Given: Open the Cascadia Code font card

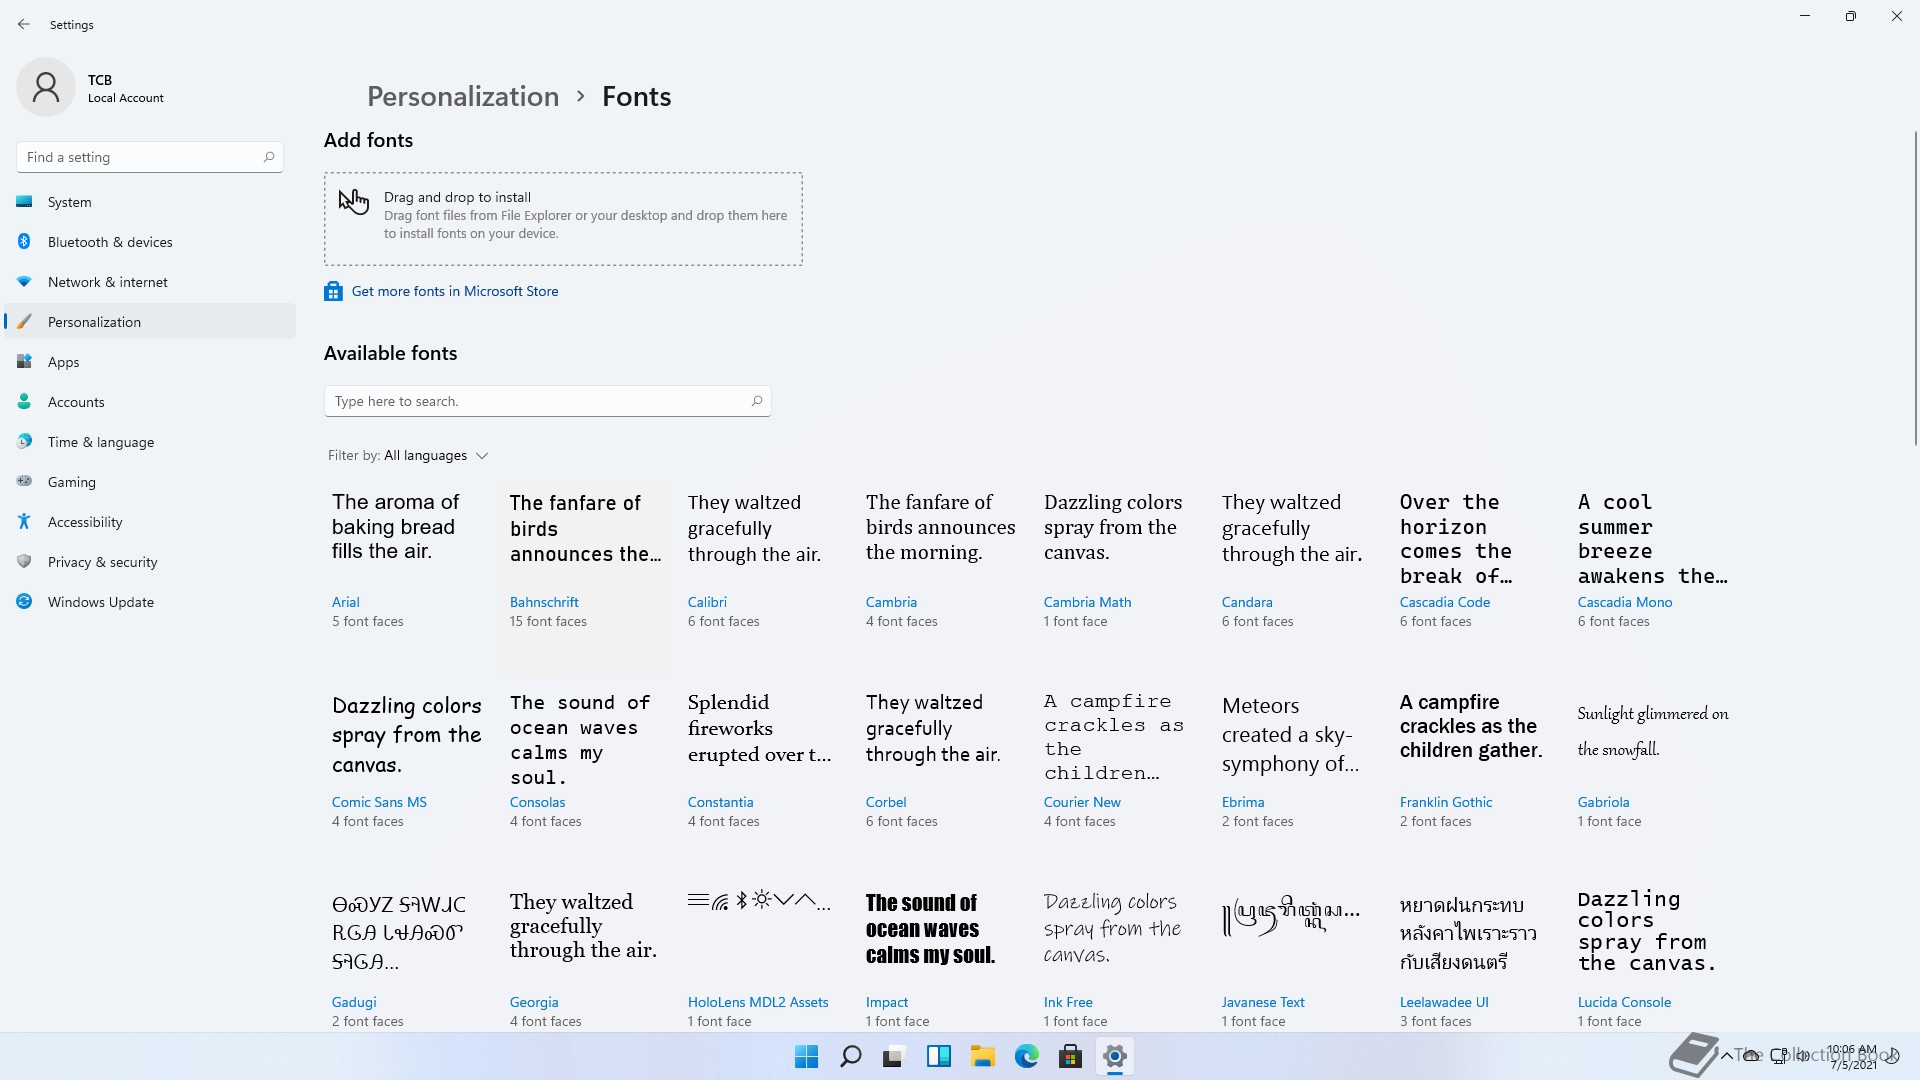Looking at the screenshot, I should [x=1475, y=580].
